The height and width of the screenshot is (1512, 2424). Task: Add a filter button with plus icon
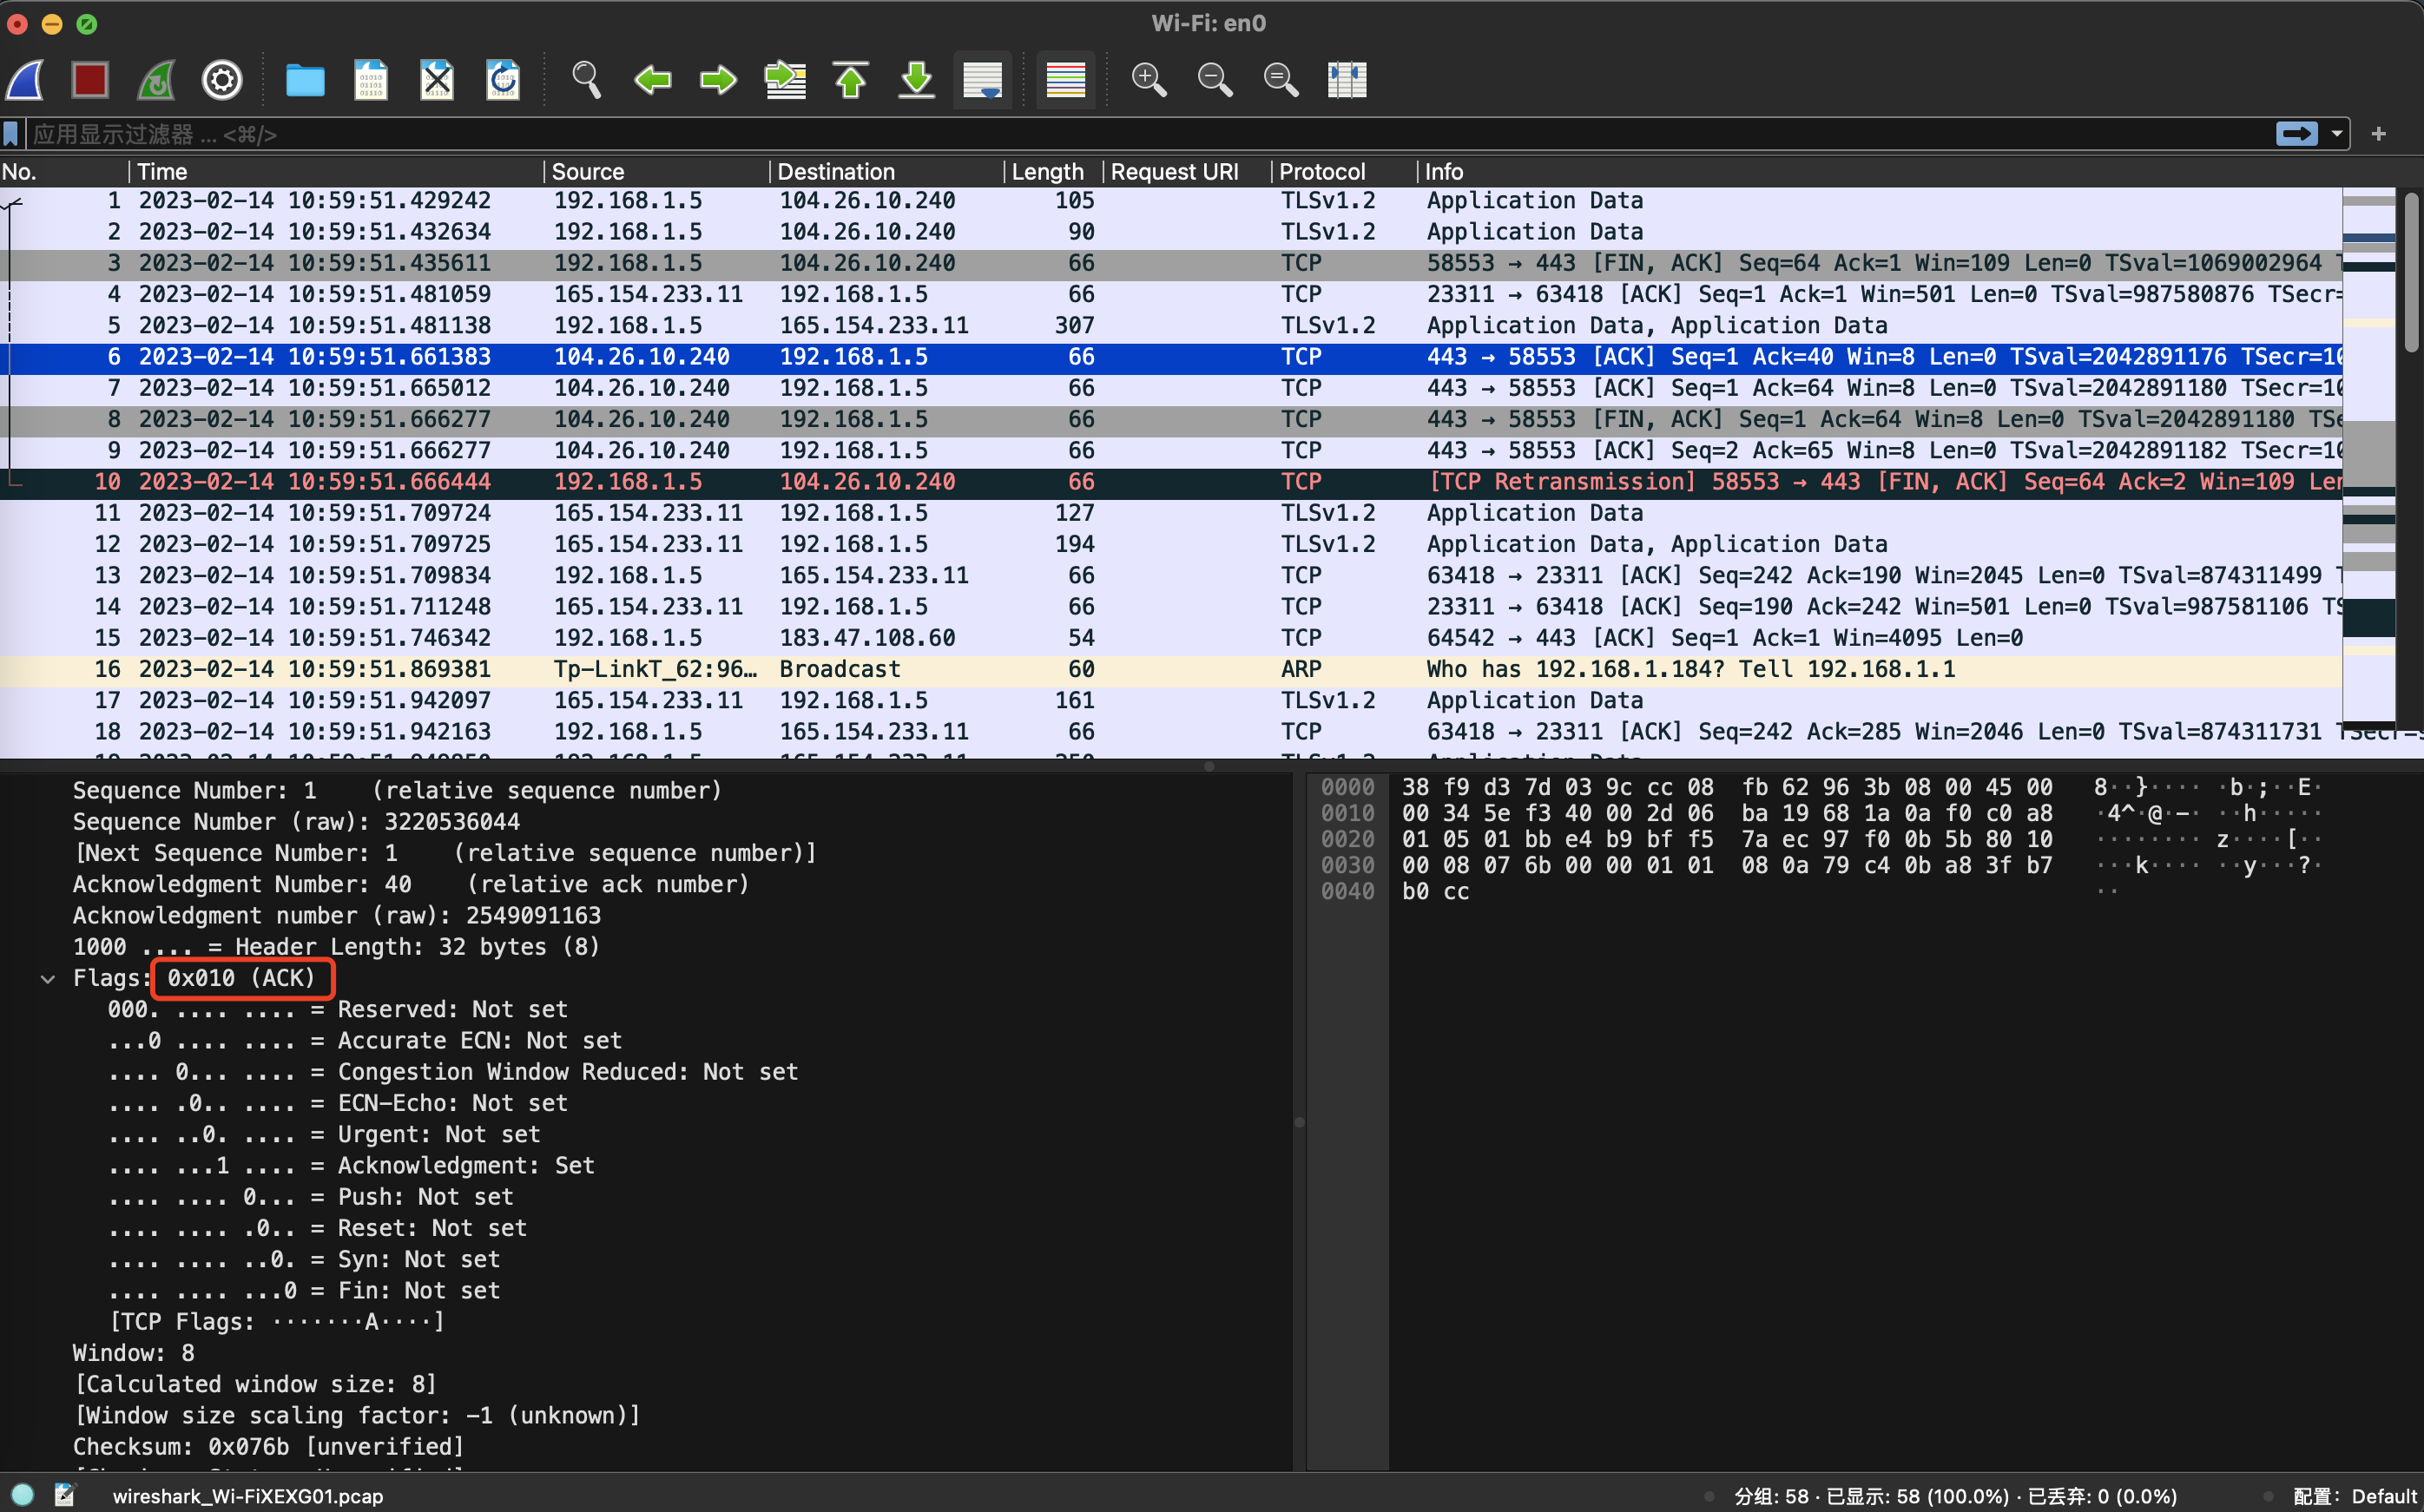[2379, 134]
